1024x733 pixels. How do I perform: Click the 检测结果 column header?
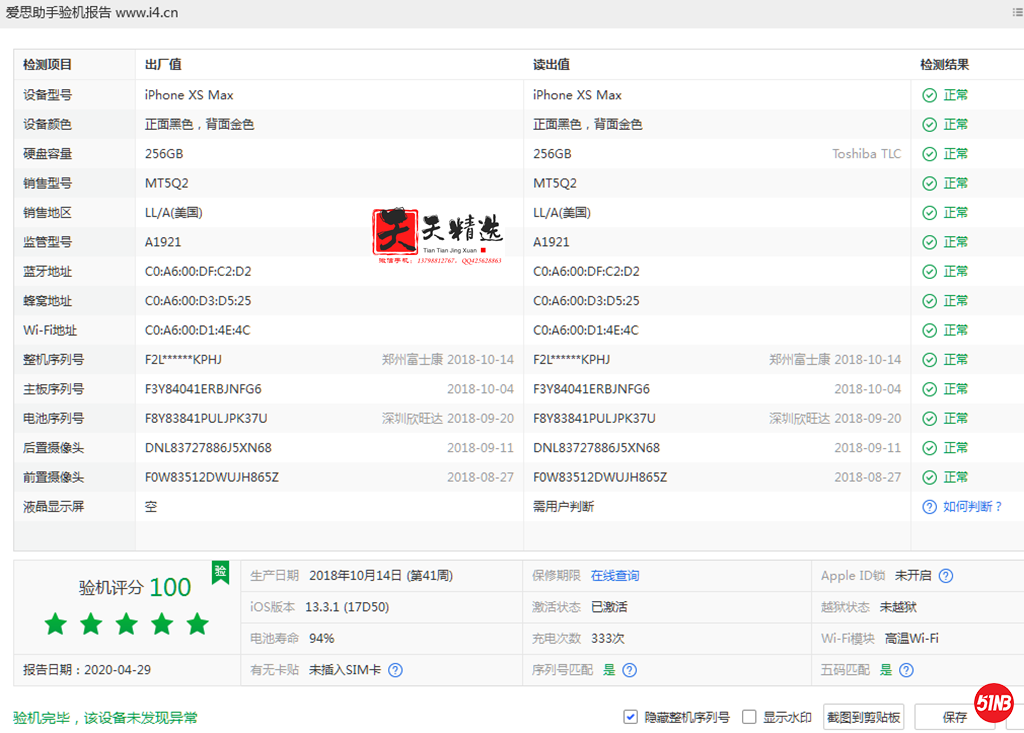point(944,65)
